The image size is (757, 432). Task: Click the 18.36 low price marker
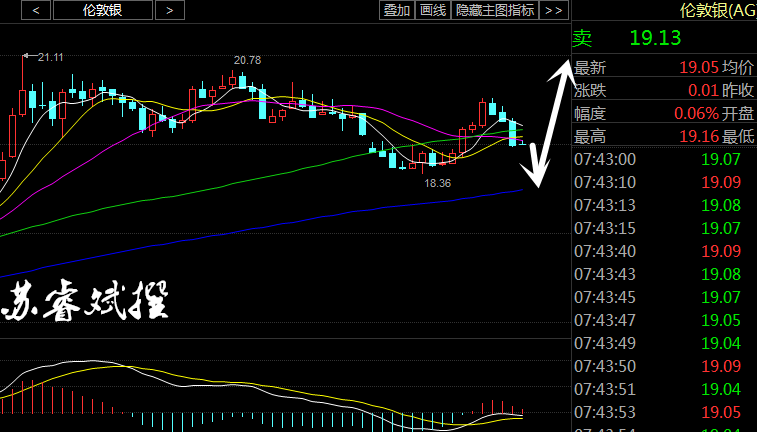437,183
